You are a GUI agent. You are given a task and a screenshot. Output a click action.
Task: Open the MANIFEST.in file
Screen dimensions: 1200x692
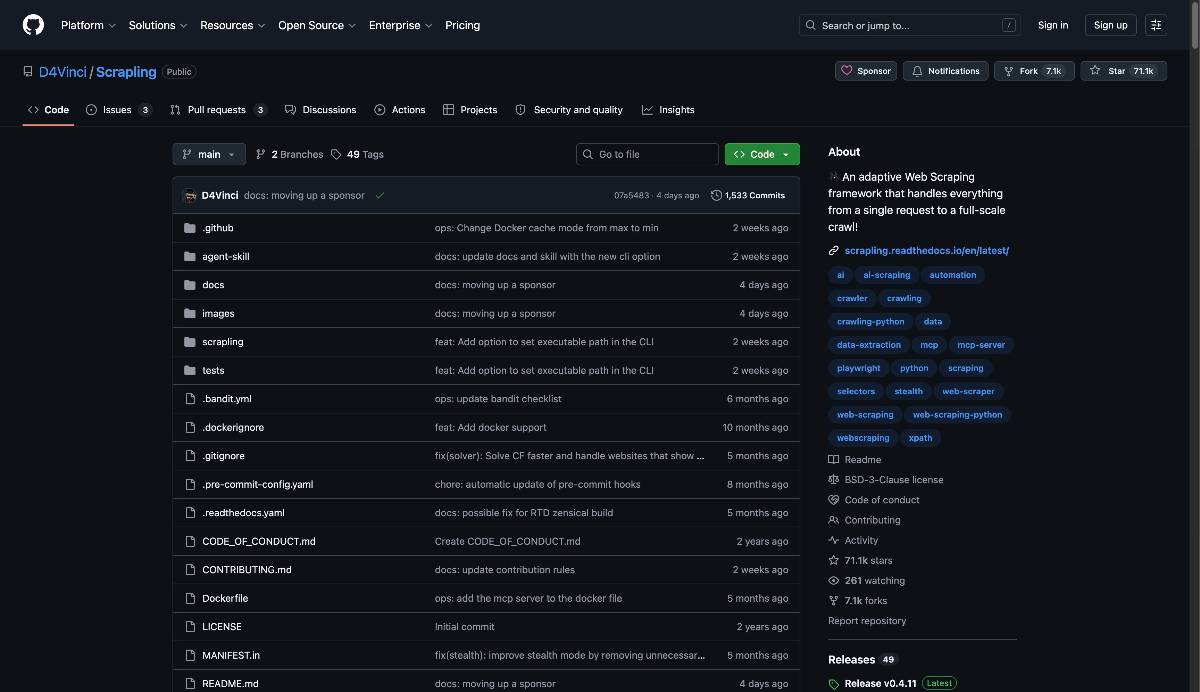231,655
